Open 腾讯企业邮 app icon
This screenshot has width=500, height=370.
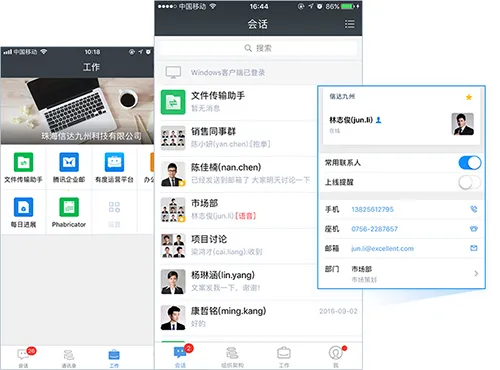[x=69, y=167]
